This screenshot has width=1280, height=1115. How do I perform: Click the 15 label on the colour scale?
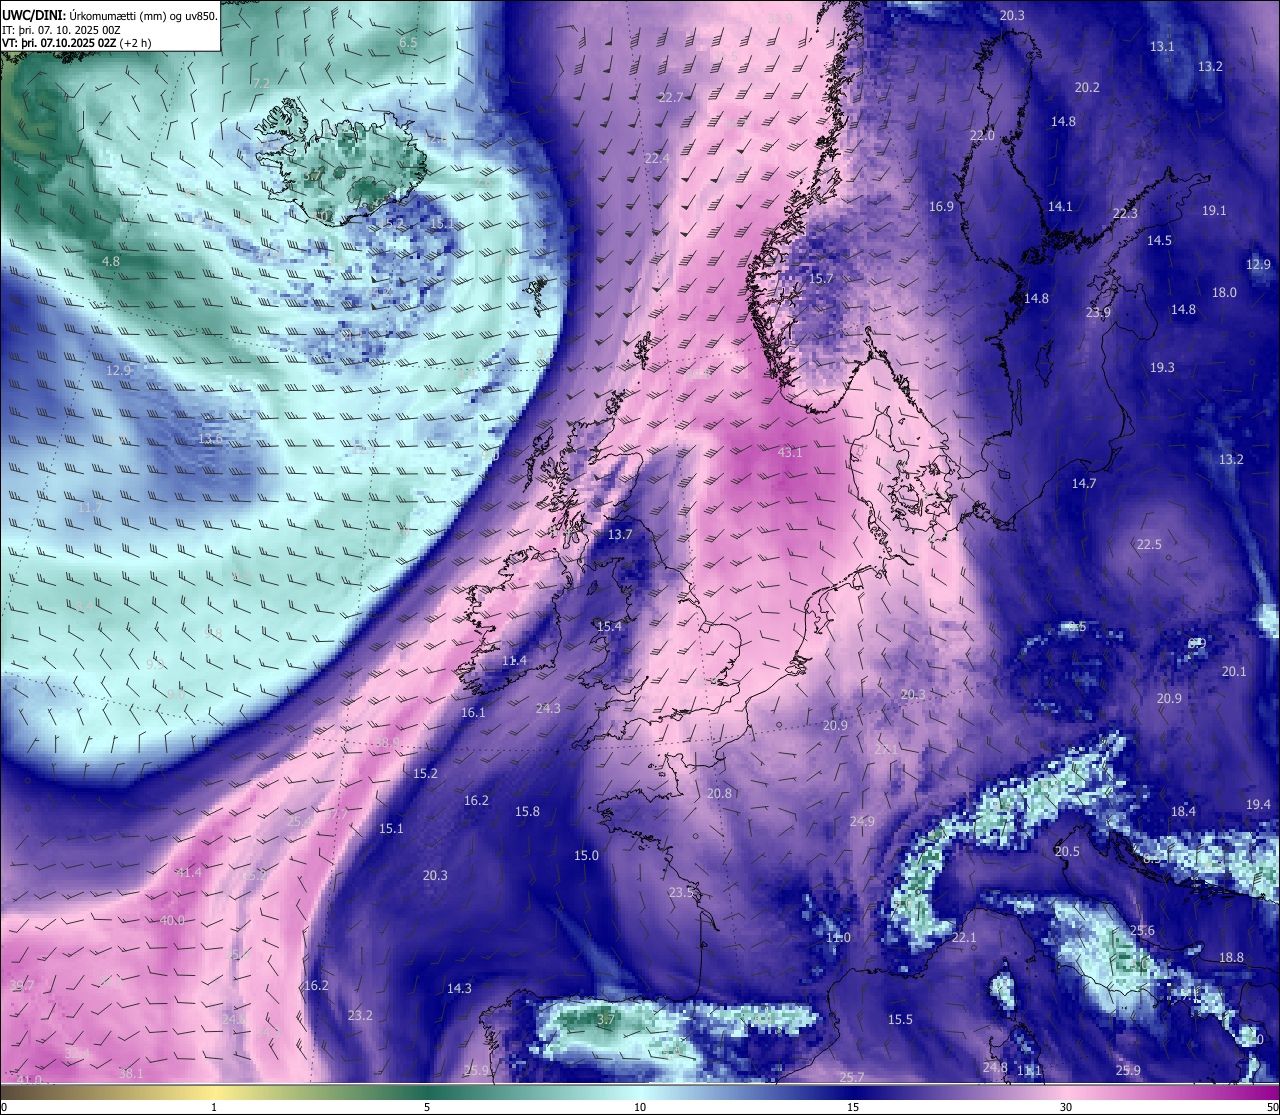coord(853,1107)
